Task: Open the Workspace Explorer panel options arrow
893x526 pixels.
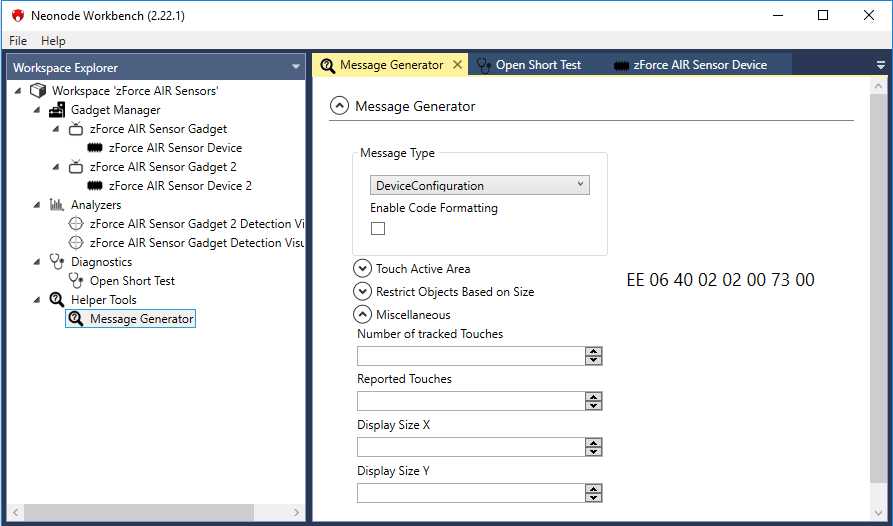Action: tap(296, 67)
